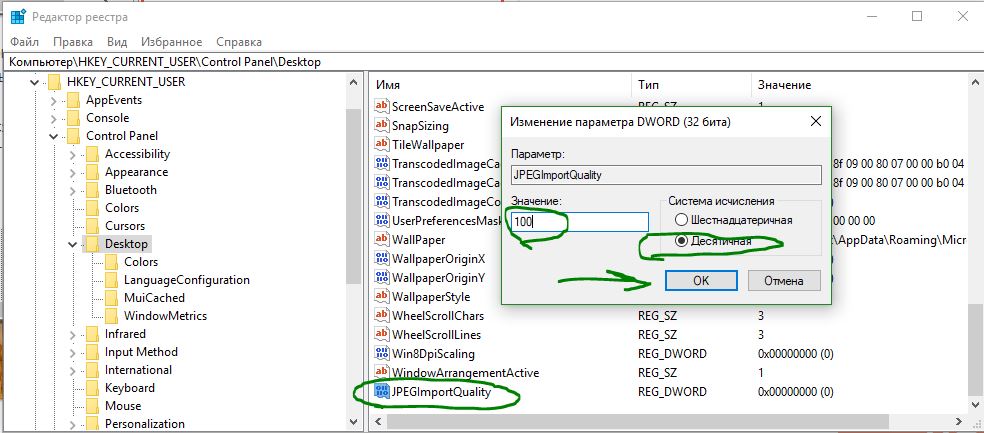Click the WindowArrangementActive value icon
This screenshot has width=984, height=433.
[x=382, y=372]
